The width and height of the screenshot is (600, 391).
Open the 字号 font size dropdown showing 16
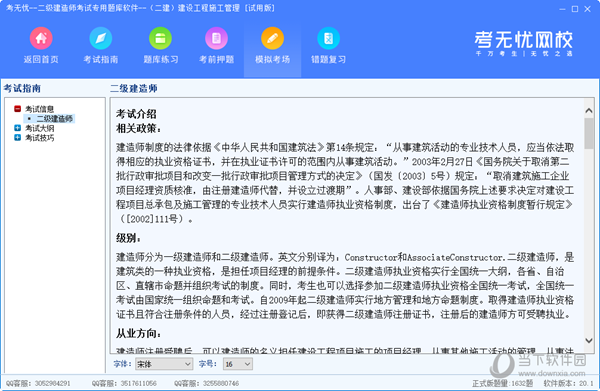tap(238, 364)
